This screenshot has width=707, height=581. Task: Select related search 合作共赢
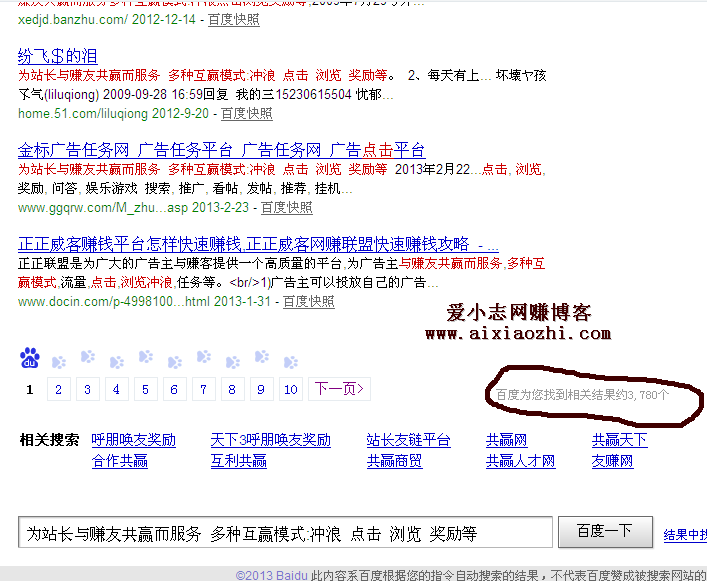click(x=119, y=461)
